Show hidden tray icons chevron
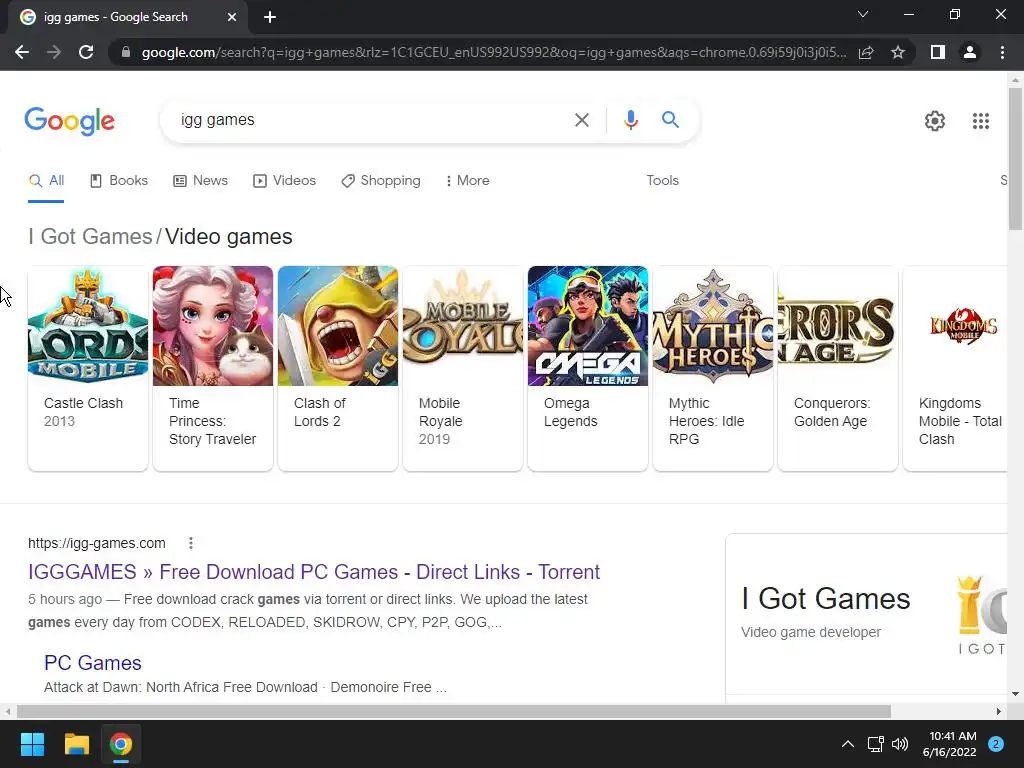The image size is (1024, 768). [x=847, y=744]
